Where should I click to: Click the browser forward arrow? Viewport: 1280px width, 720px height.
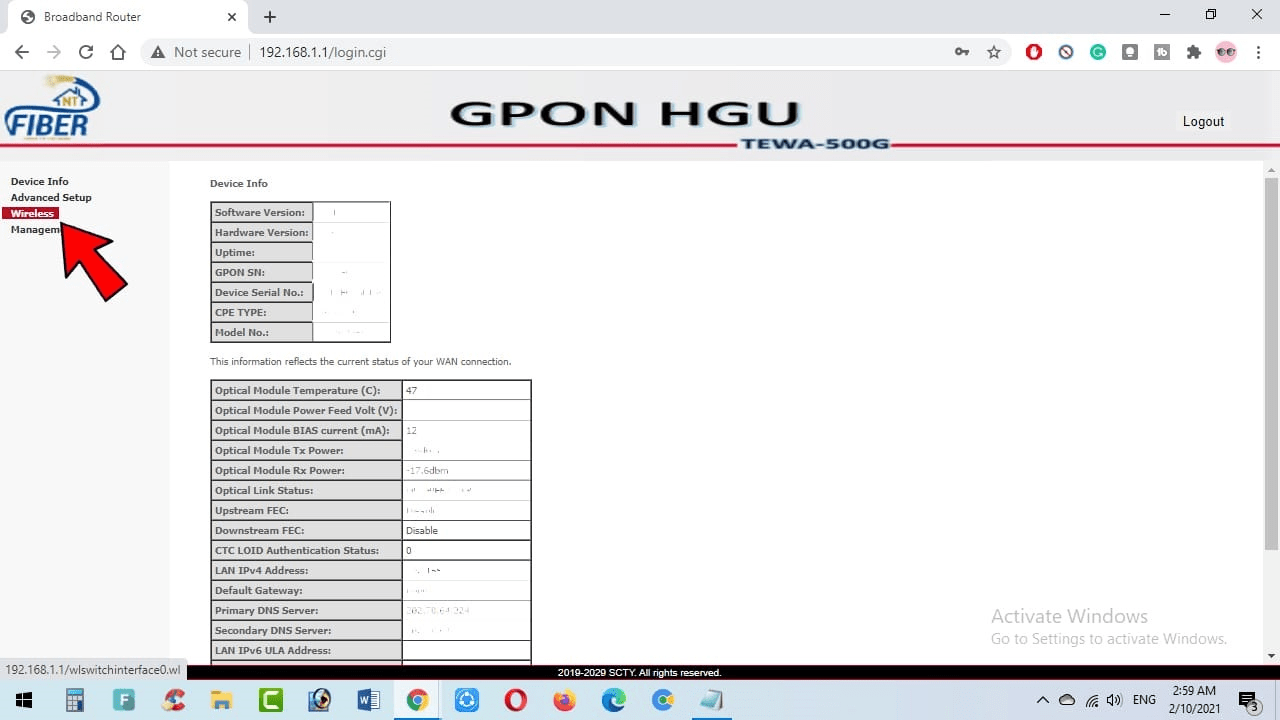coord(54,52)
